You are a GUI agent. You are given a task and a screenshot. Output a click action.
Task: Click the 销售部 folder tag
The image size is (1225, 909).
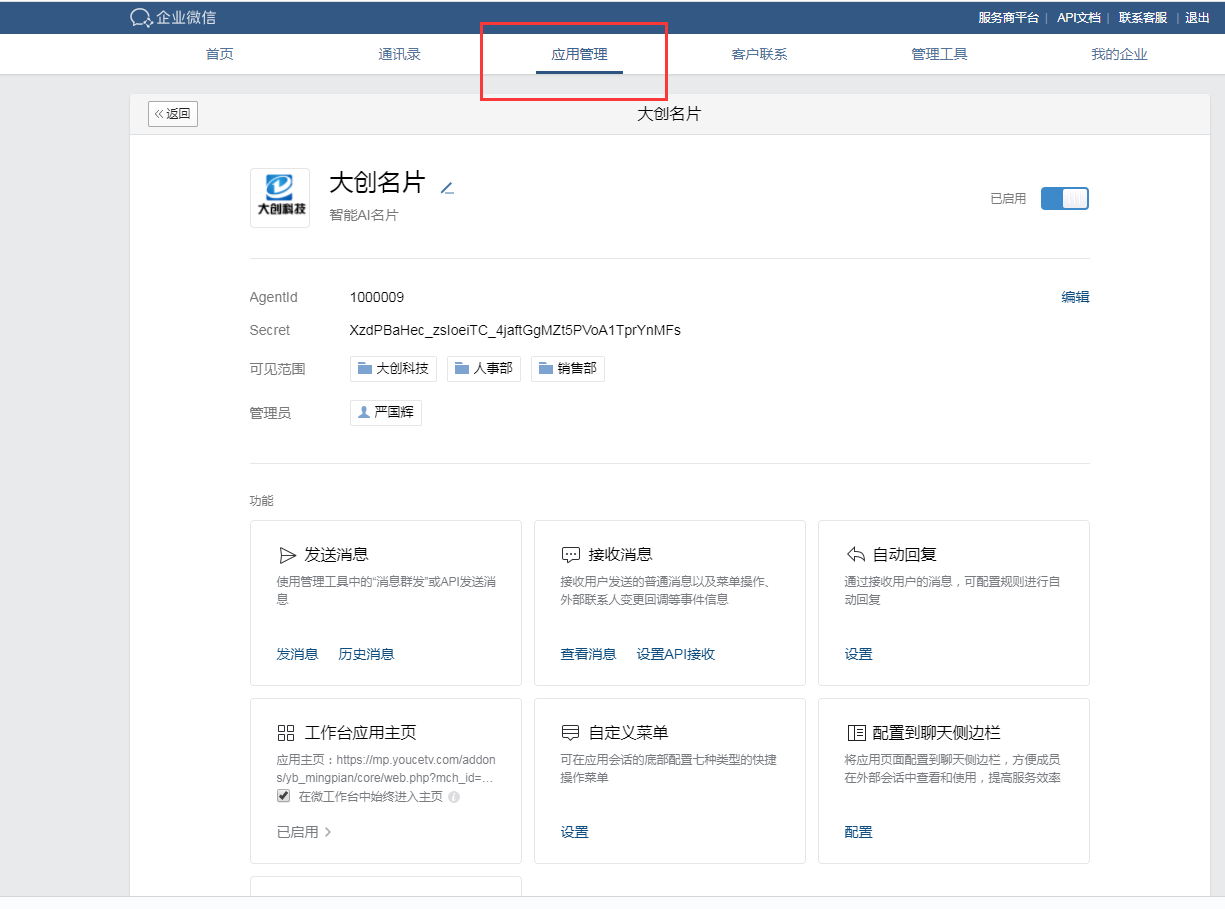(x=568, y=369)
